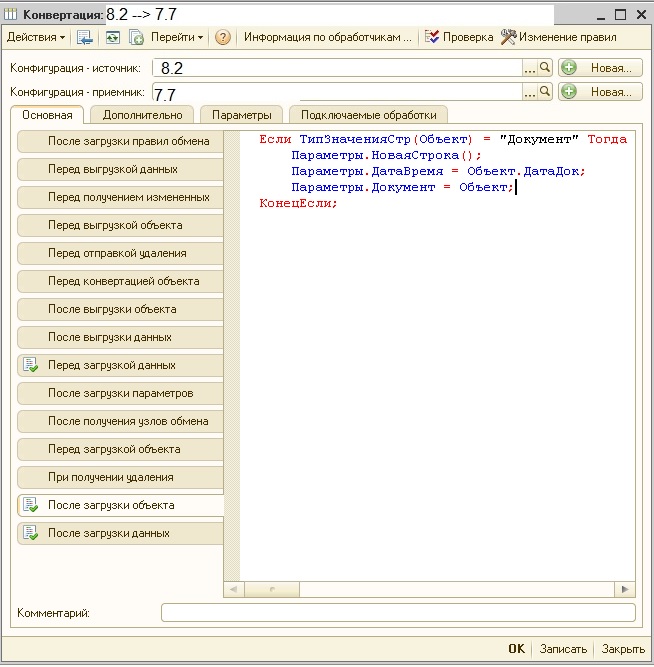Minimize the Конвертация window
This screenshot has height=667, width=654.
pos(600,16)
